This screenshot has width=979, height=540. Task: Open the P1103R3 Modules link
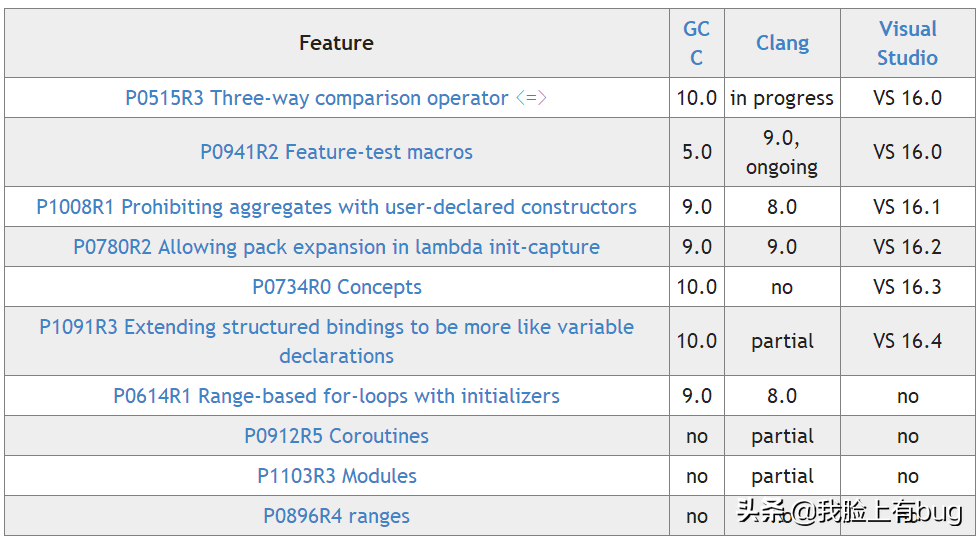tap(336, 476)
